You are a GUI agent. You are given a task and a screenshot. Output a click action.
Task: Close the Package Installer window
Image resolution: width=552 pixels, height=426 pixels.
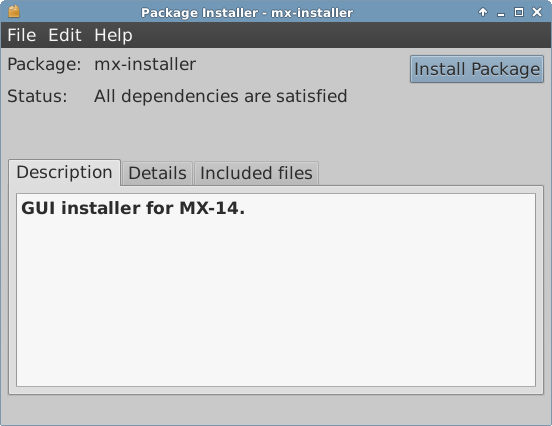click(x=537, y=12)
